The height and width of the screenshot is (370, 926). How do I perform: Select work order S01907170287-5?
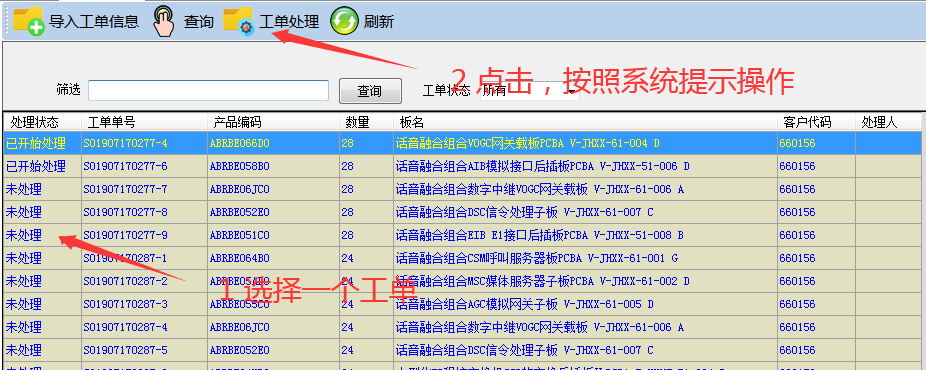coord(125,351)
